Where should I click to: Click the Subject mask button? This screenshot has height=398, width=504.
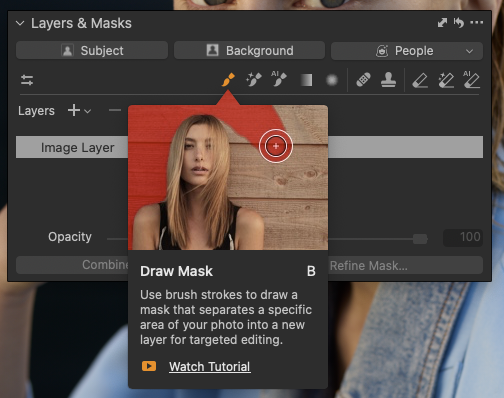click(92, 51)
